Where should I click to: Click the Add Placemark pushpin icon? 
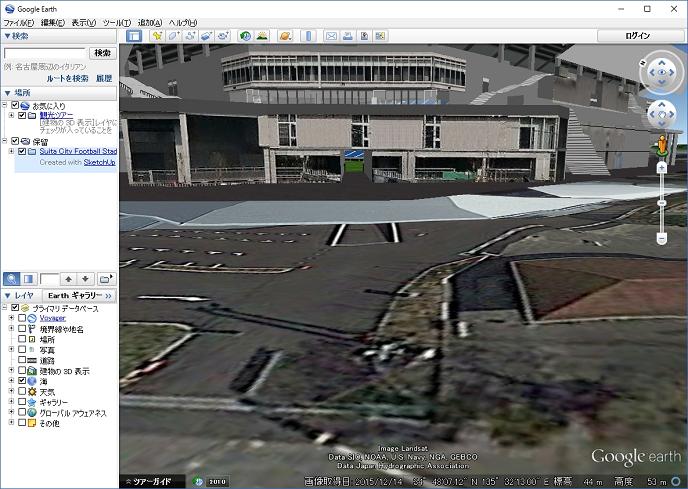157,36
